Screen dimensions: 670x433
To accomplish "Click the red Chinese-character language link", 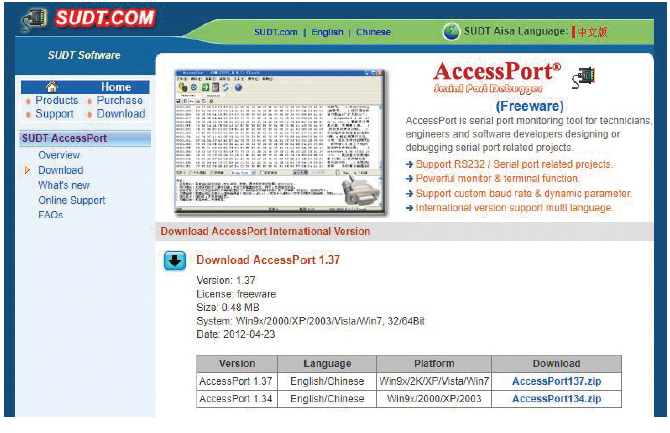I will pyautogui.click(x=592, y=32).
